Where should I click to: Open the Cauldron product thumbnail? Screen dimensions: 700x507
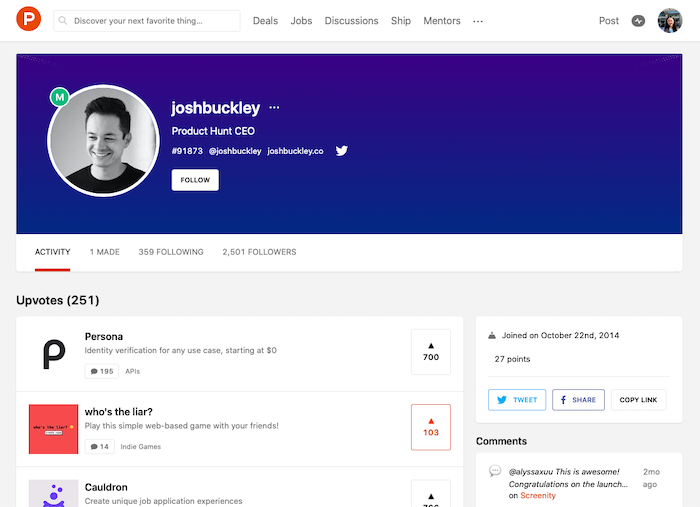click(x=54, y=493)
